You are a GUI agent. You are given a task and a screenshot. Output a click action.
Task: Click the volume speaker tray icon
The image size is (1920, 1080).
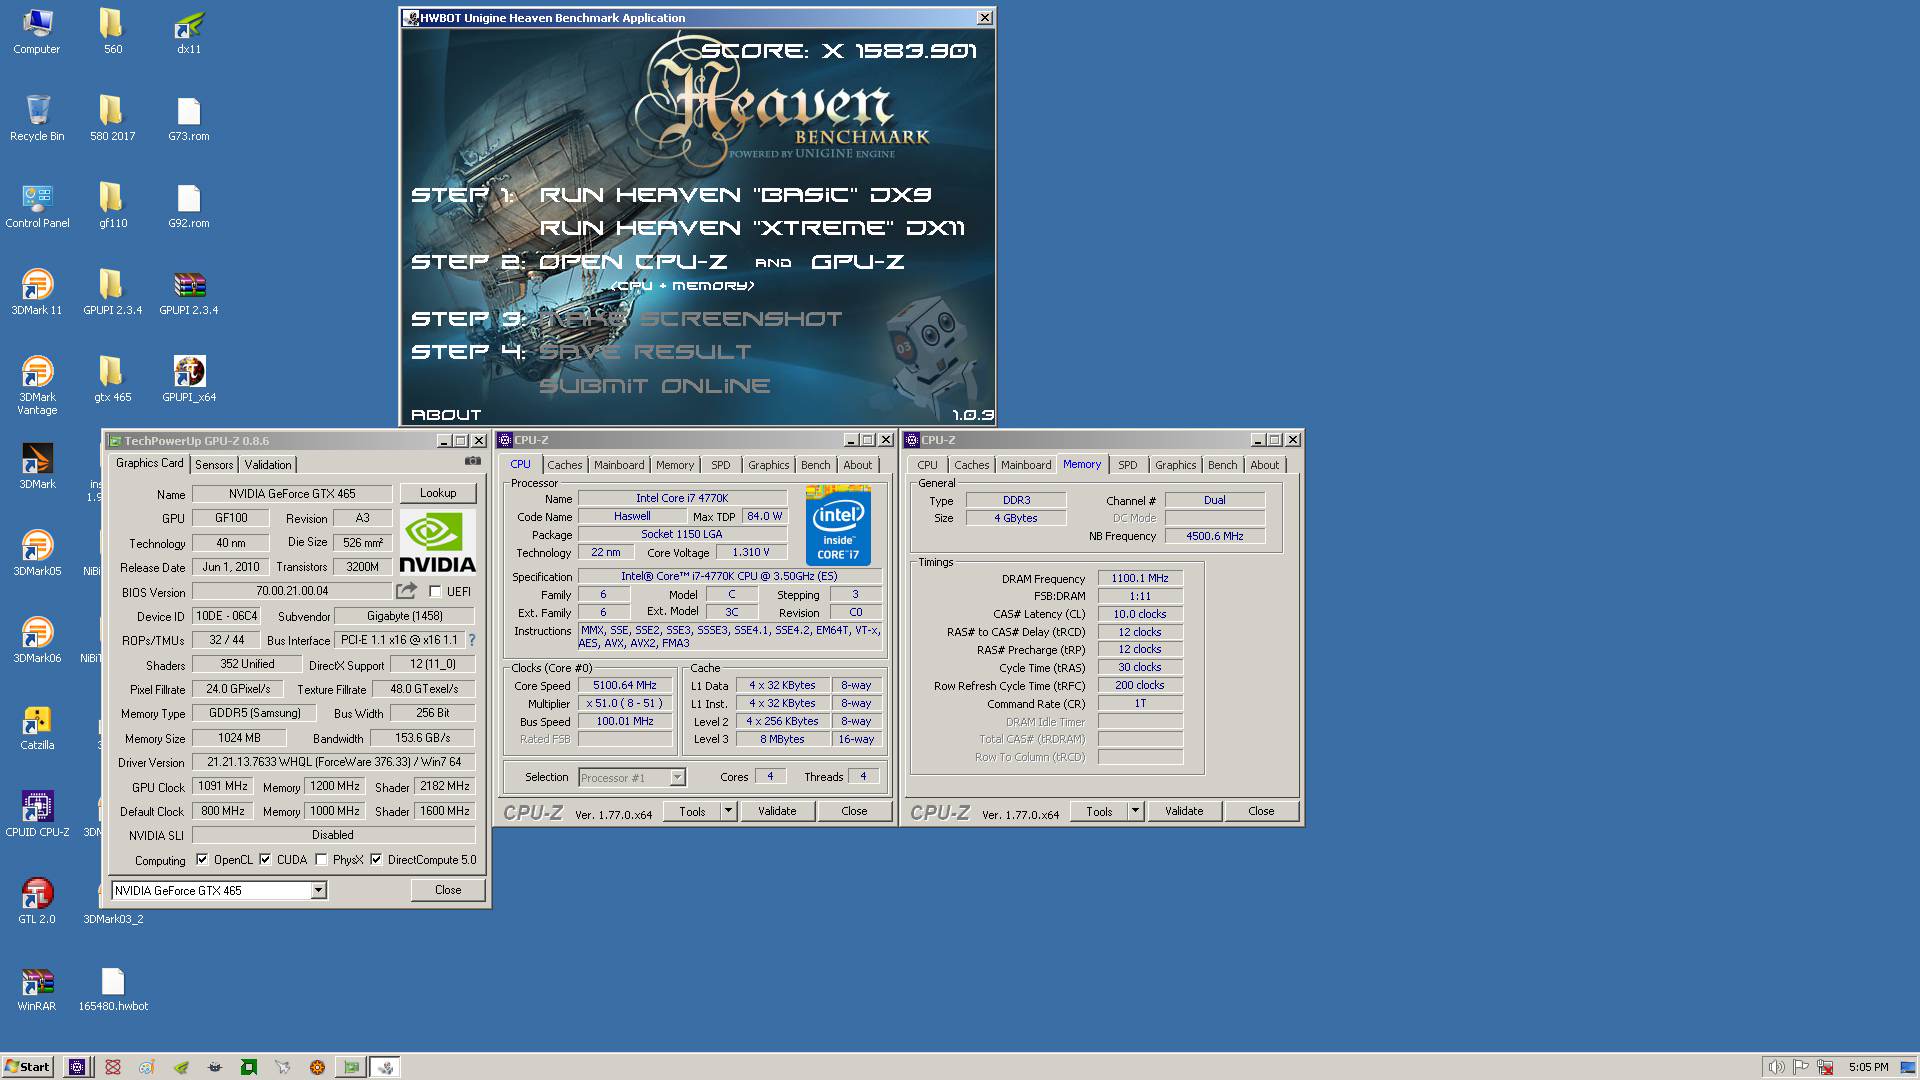(1775, 1067)
